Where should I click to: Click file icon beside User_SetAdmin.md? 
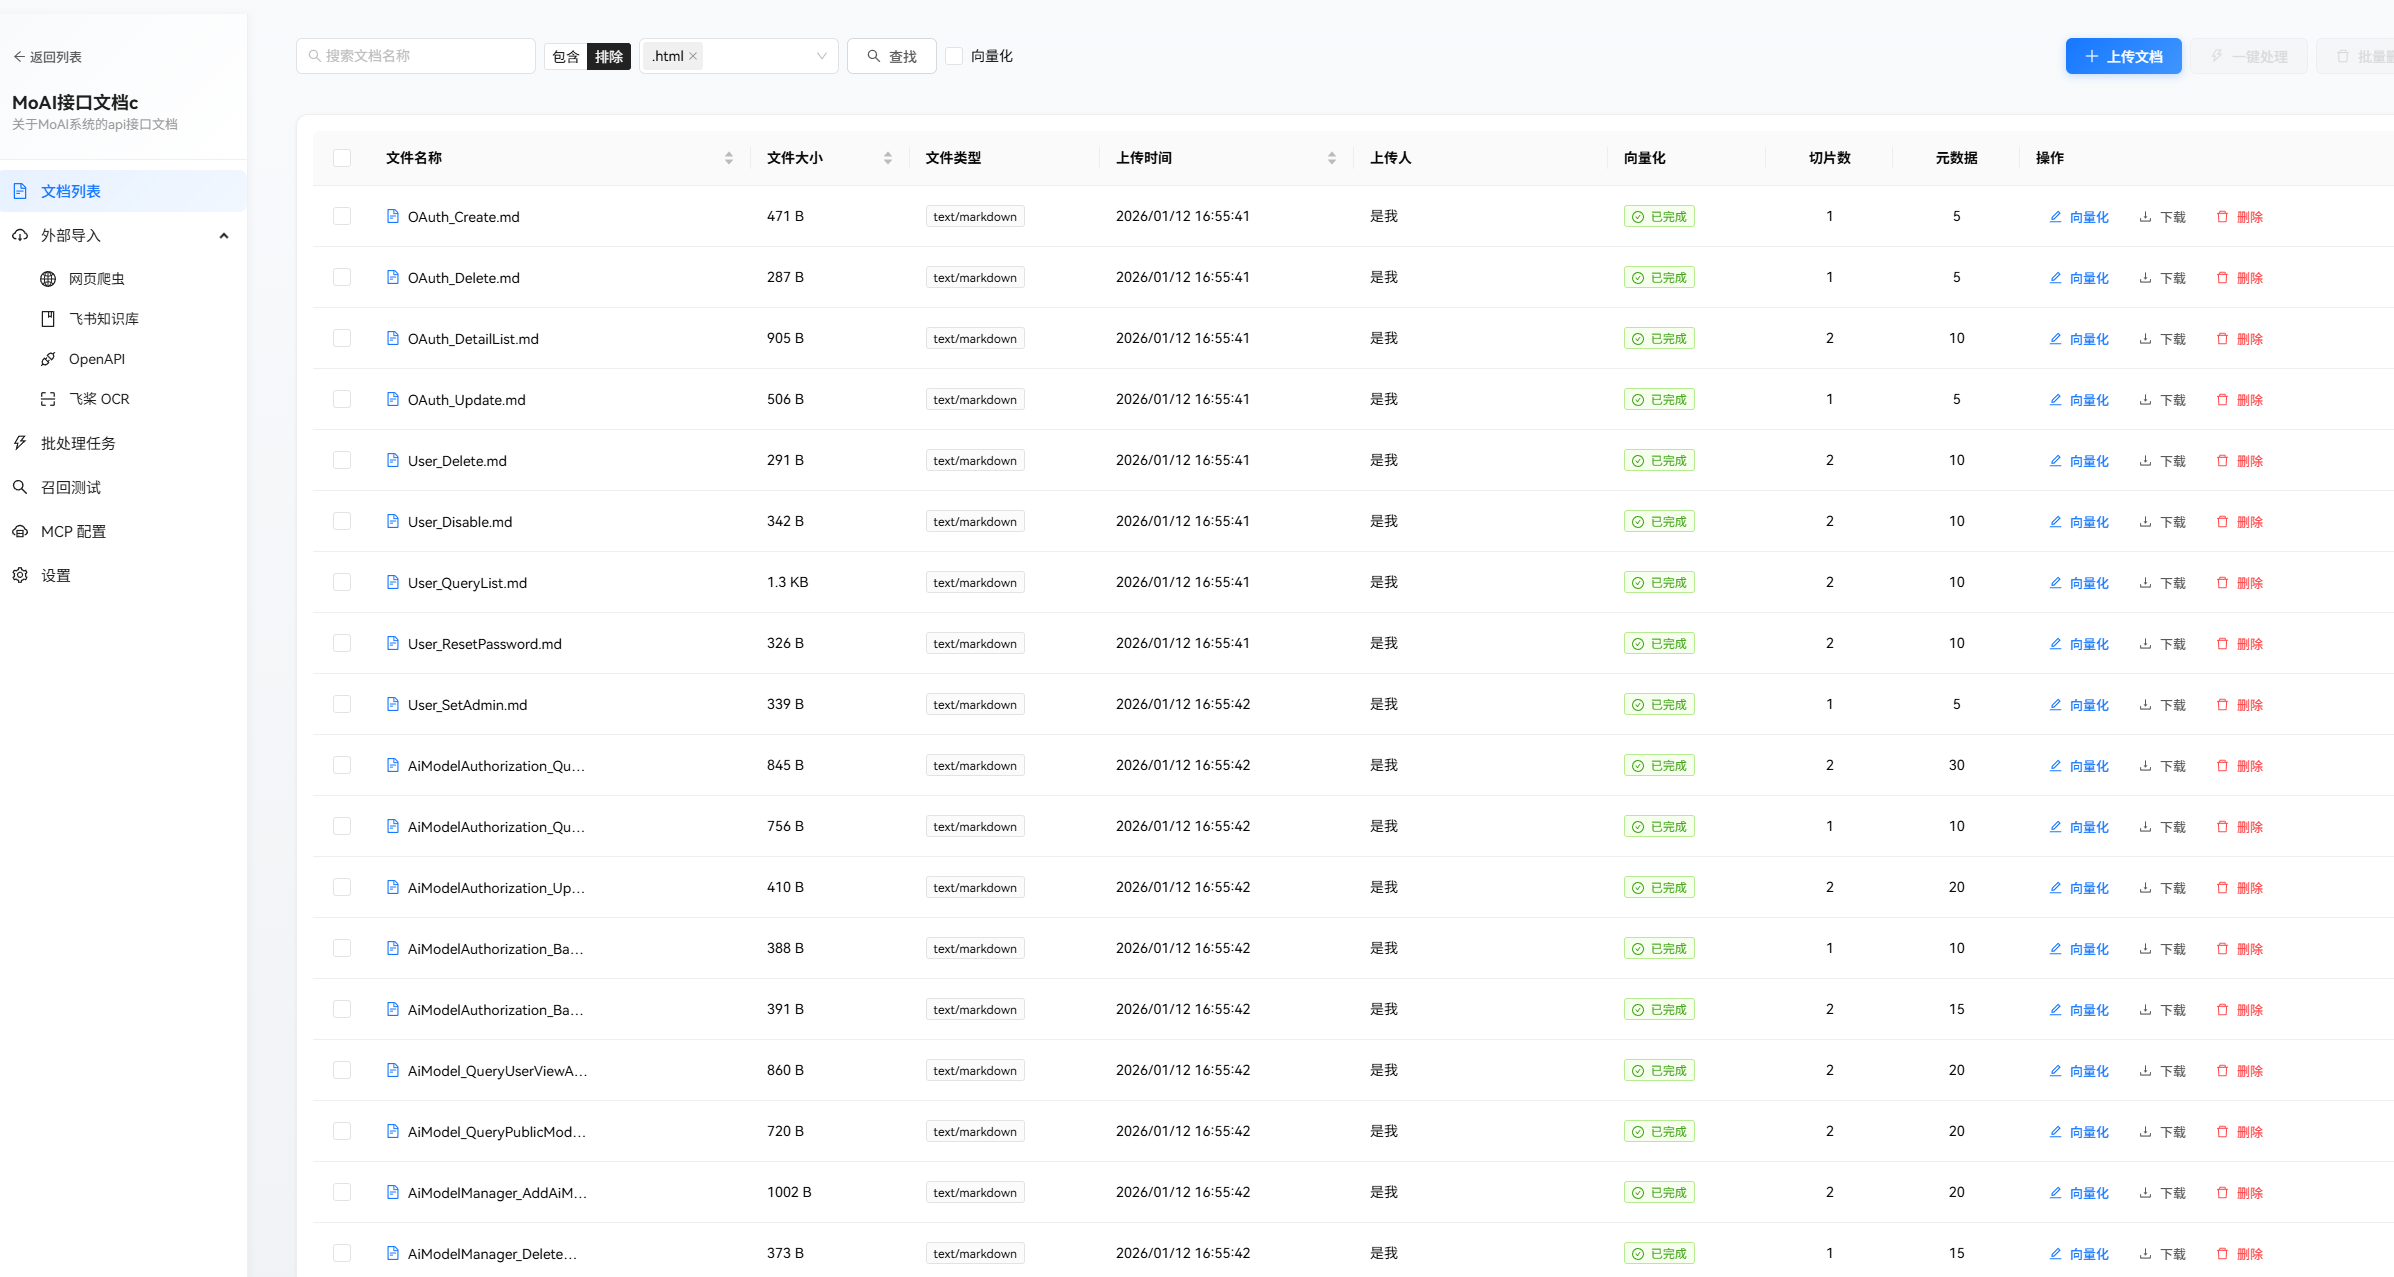393,705
